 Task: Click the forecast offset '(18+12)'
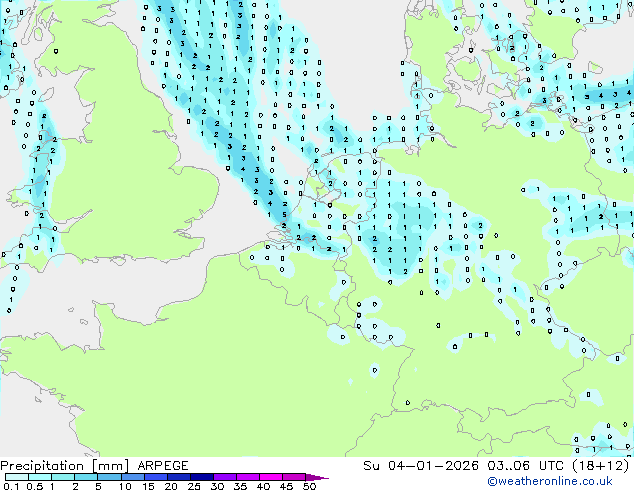click(x=601, y=466)
